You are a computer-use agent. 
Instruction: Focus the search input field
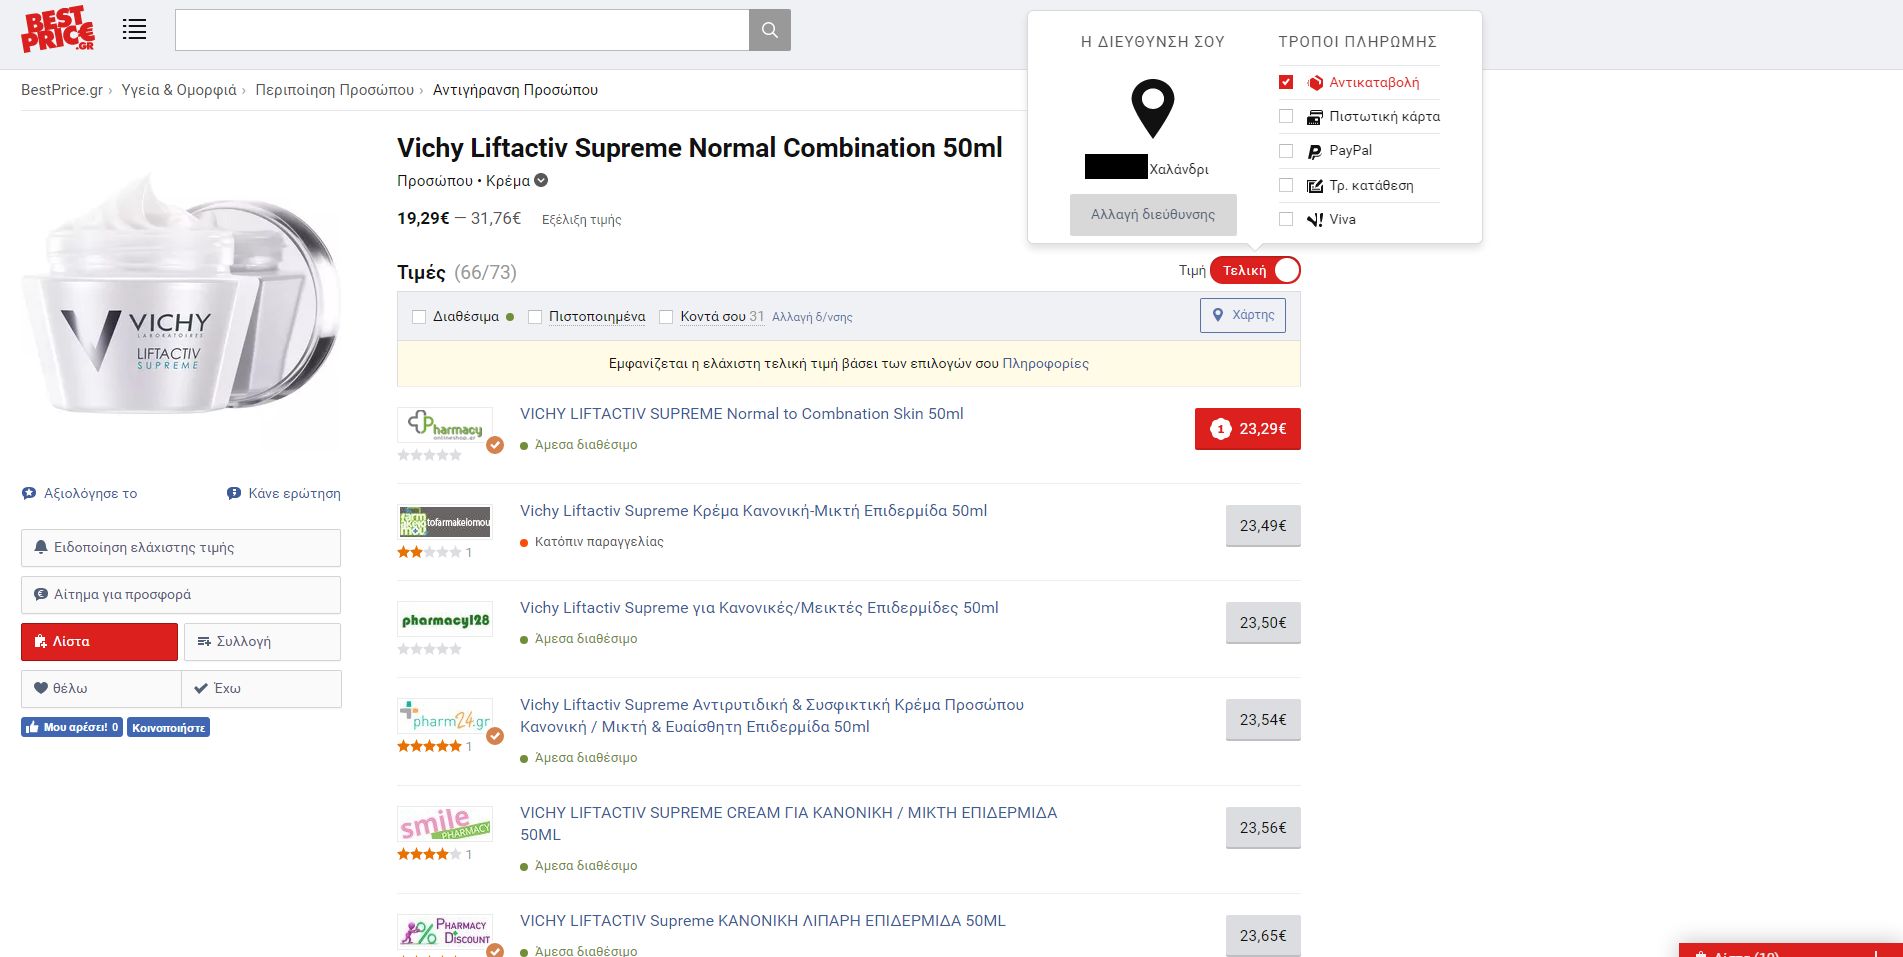click(x=461, y=30)
